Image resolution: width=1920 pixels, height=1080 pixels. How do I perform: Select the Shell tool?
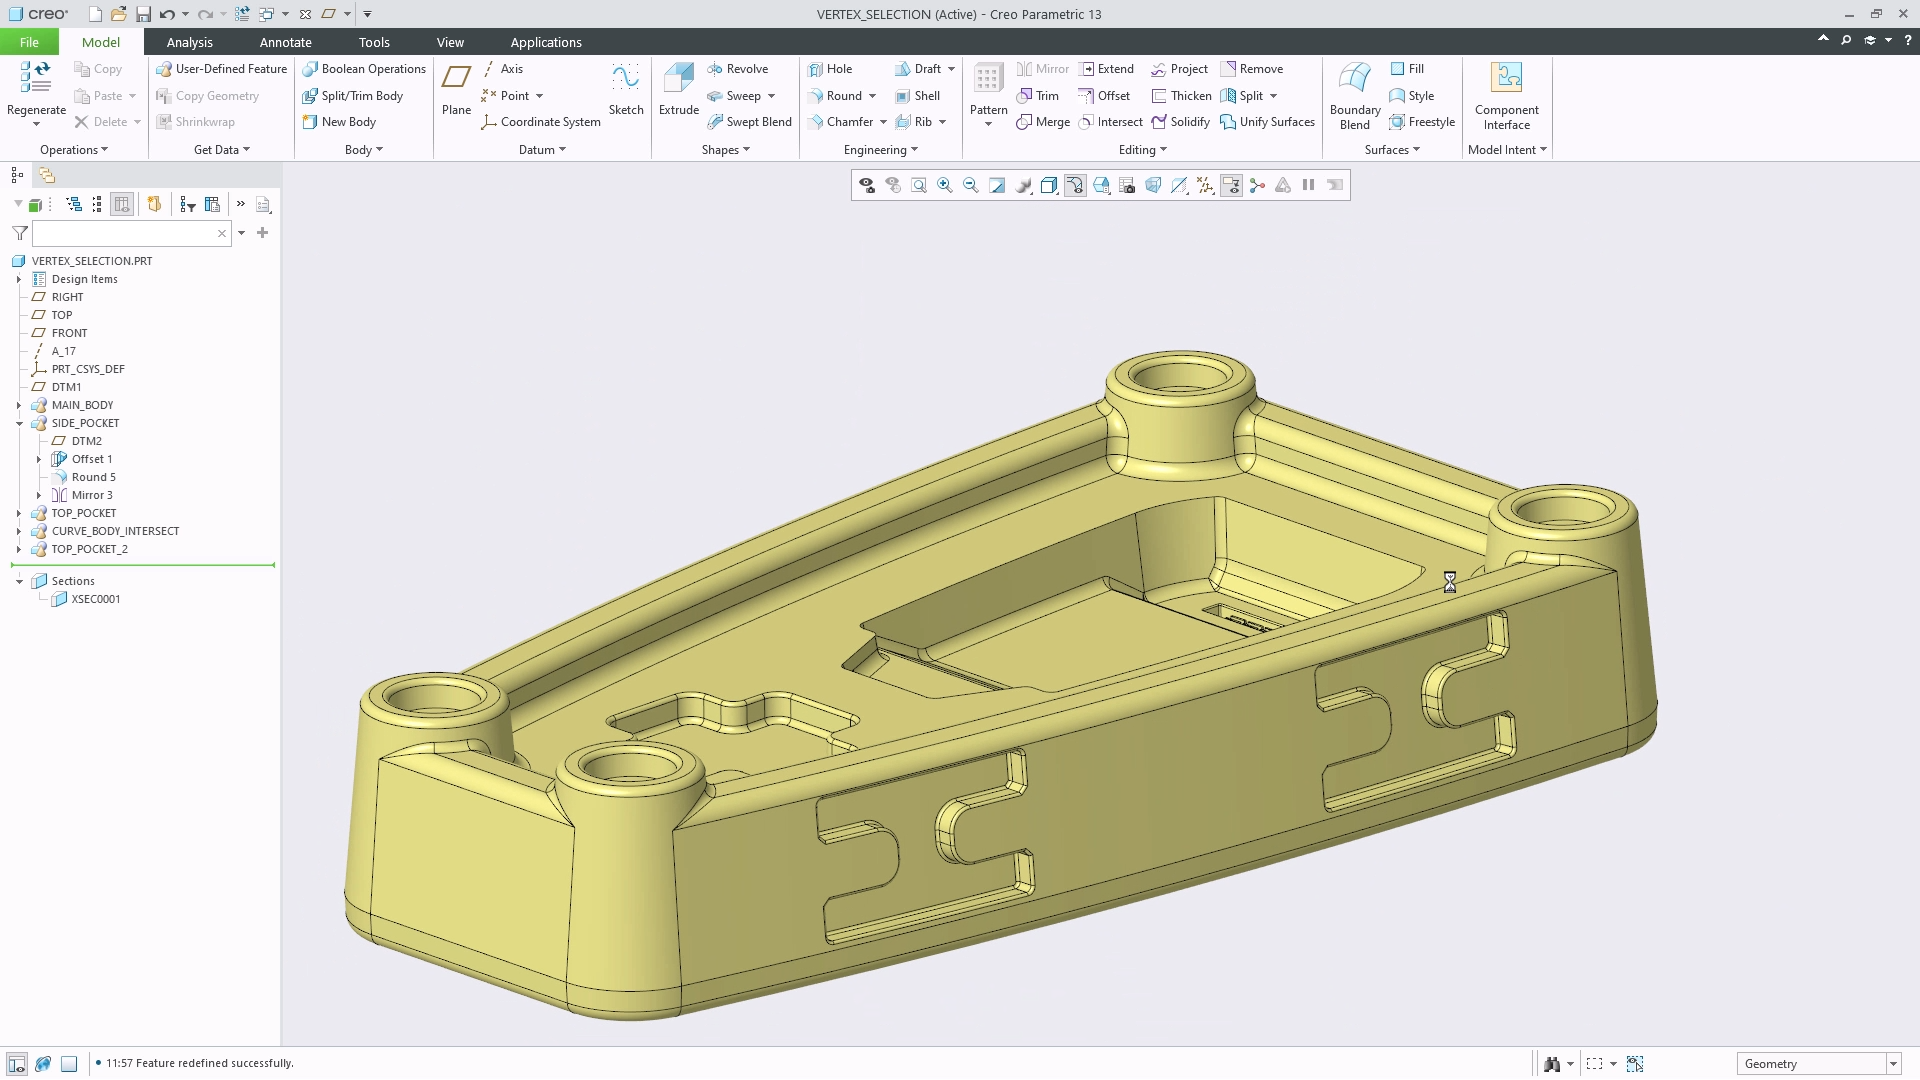(918, 95)
